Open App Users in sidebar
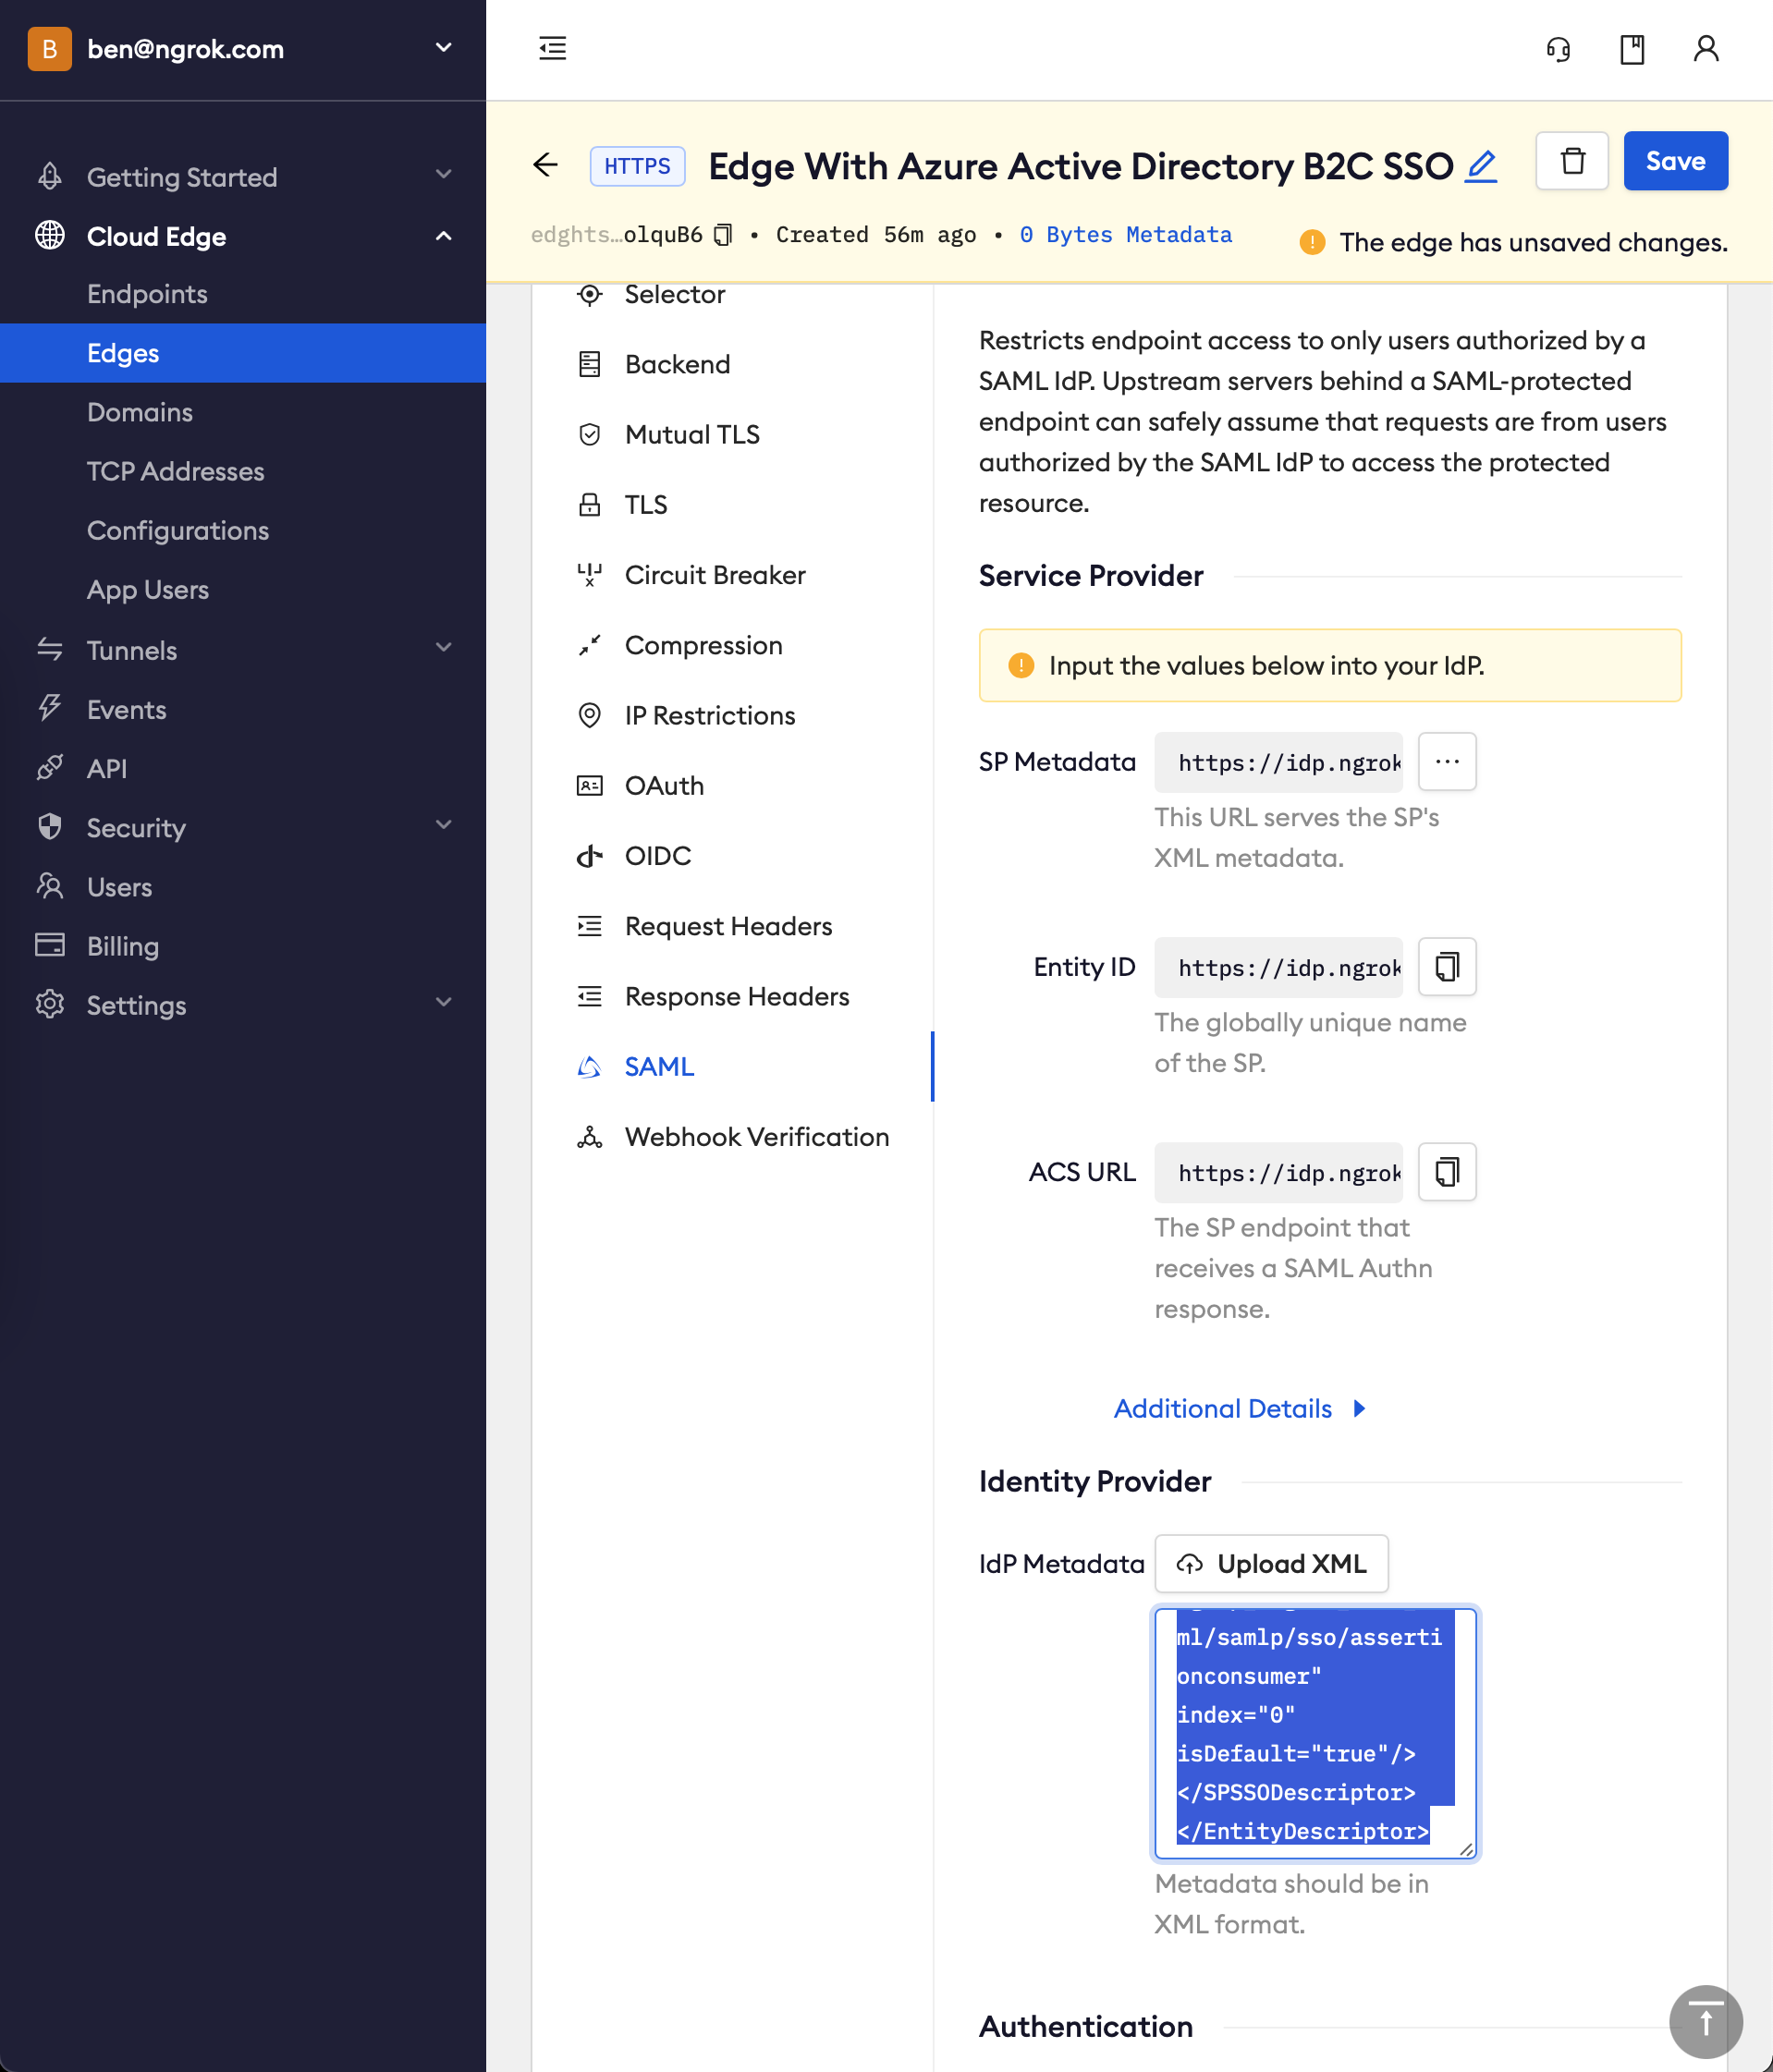This screenshot has width=1773, height=2072. click(148, 589)
